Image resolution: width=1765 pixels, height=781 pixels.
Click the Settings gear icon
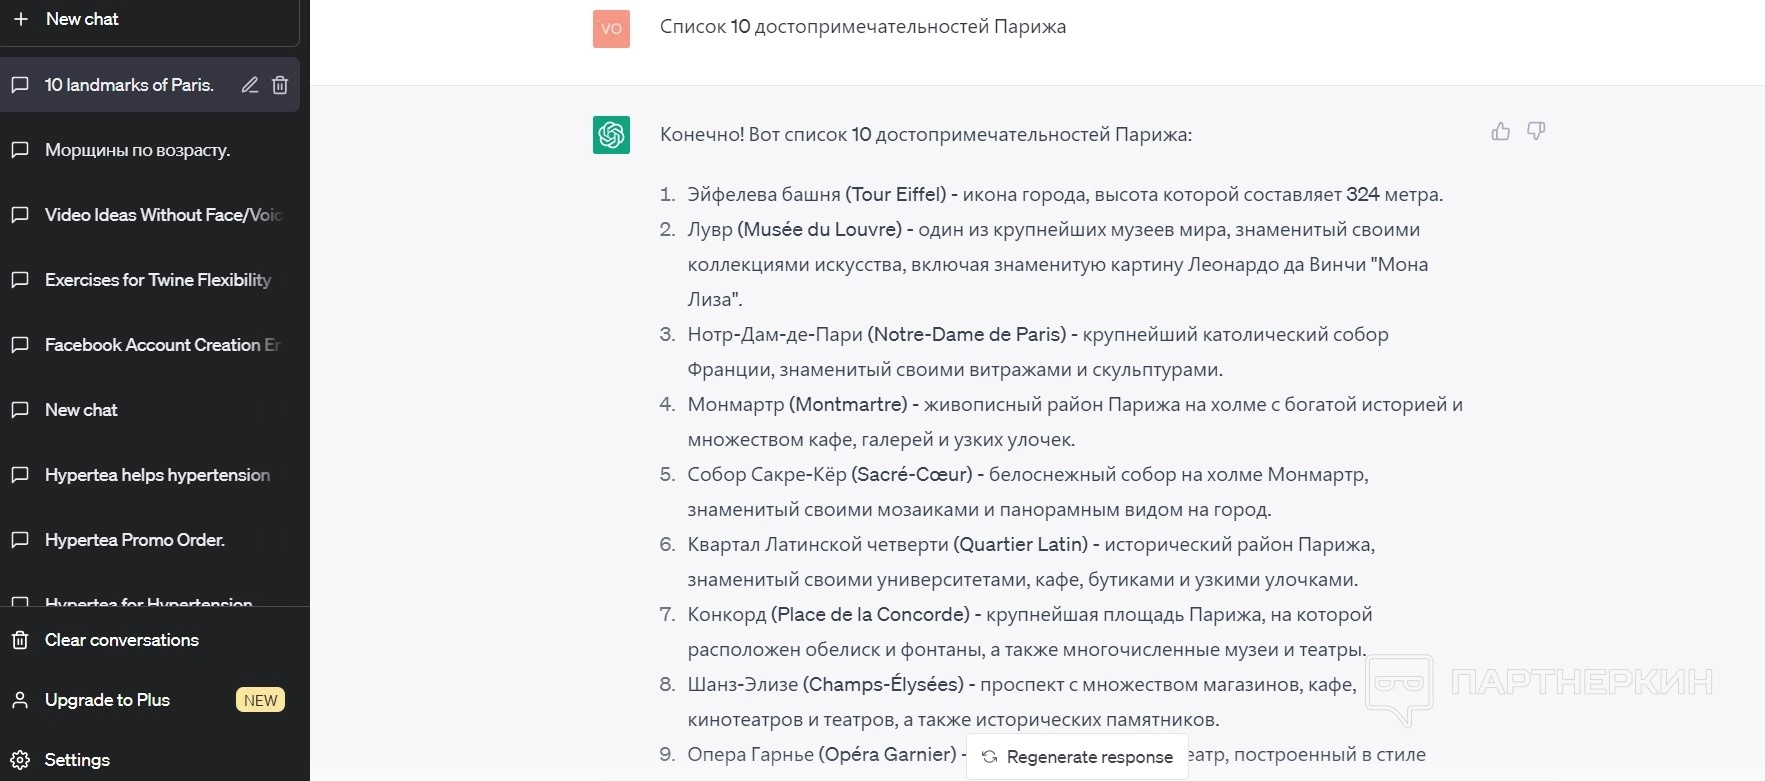(20, 760)
